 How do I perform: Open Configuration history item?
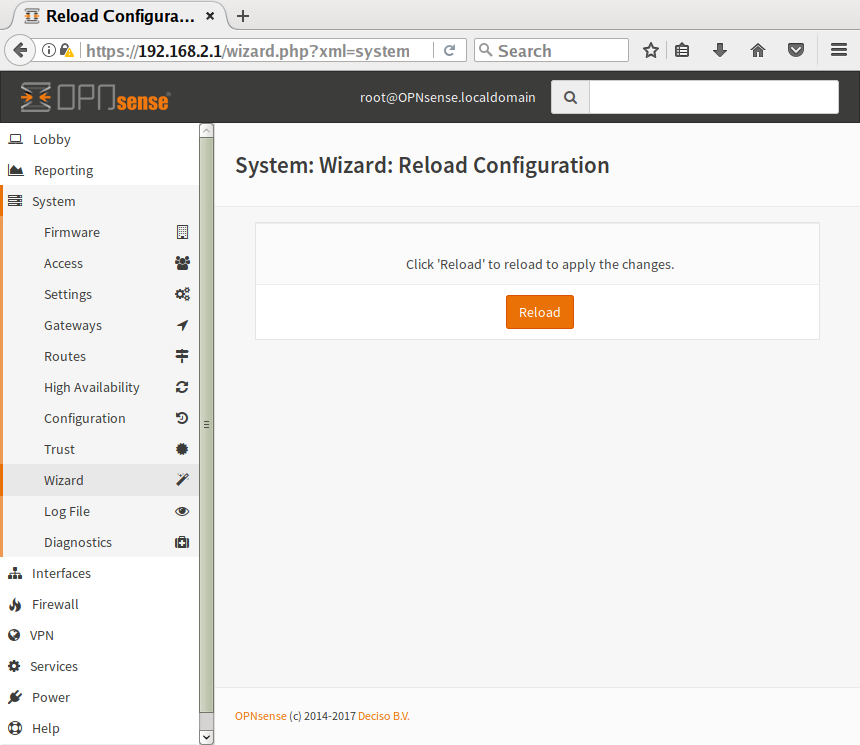pos(85,418)
